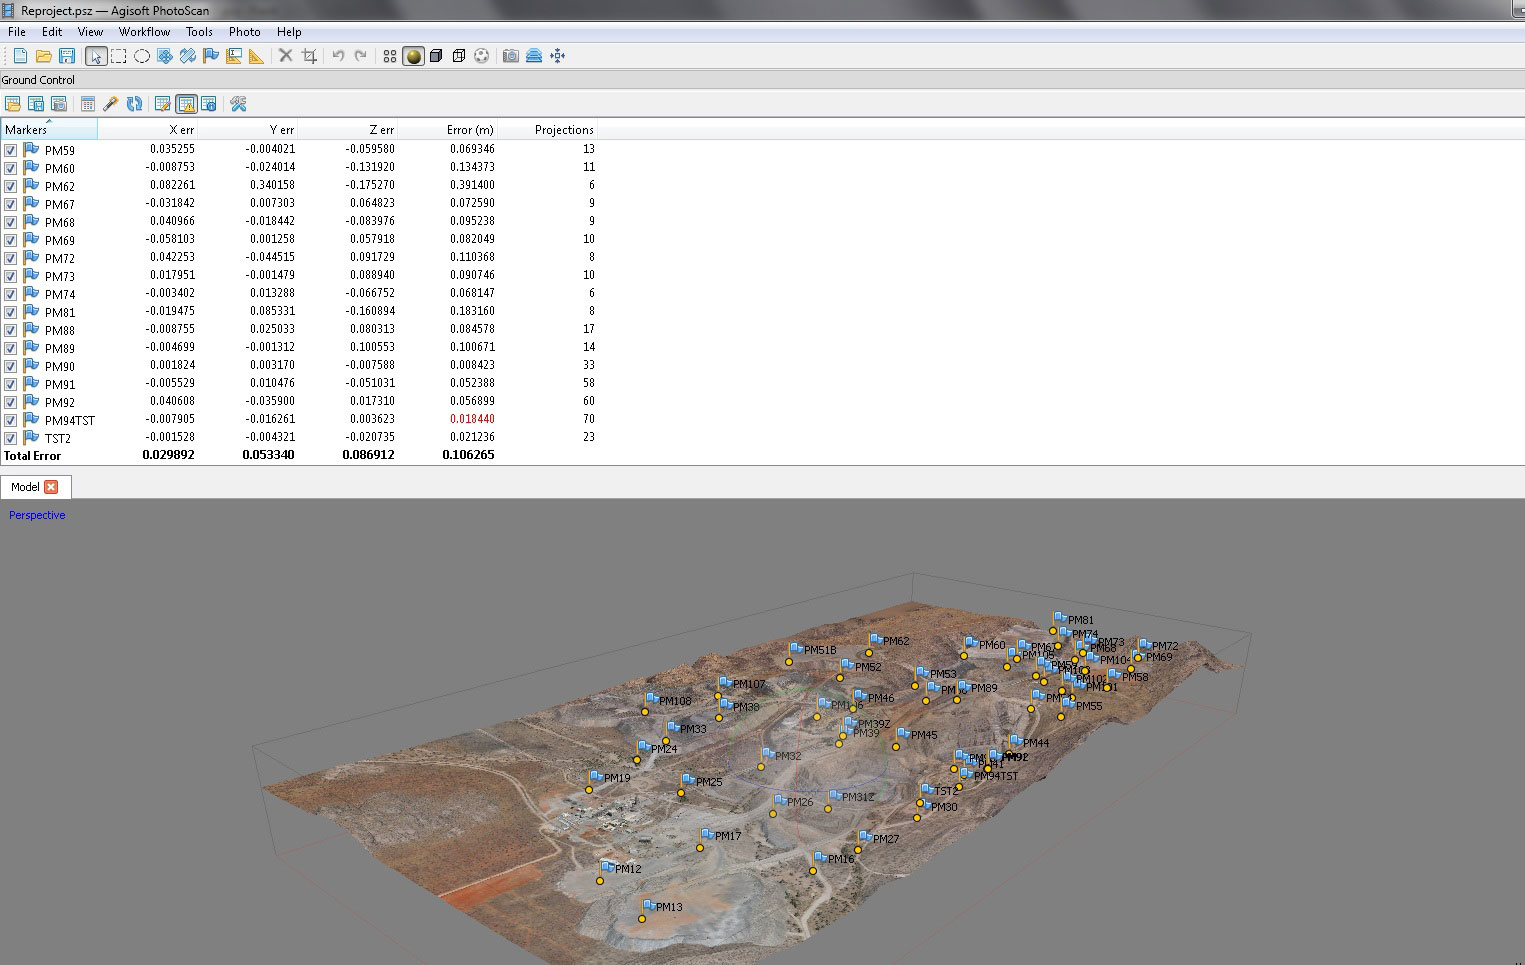This screenshot has width=1525, height=965.
Task: Open the Photo menu
Action: 244,32
